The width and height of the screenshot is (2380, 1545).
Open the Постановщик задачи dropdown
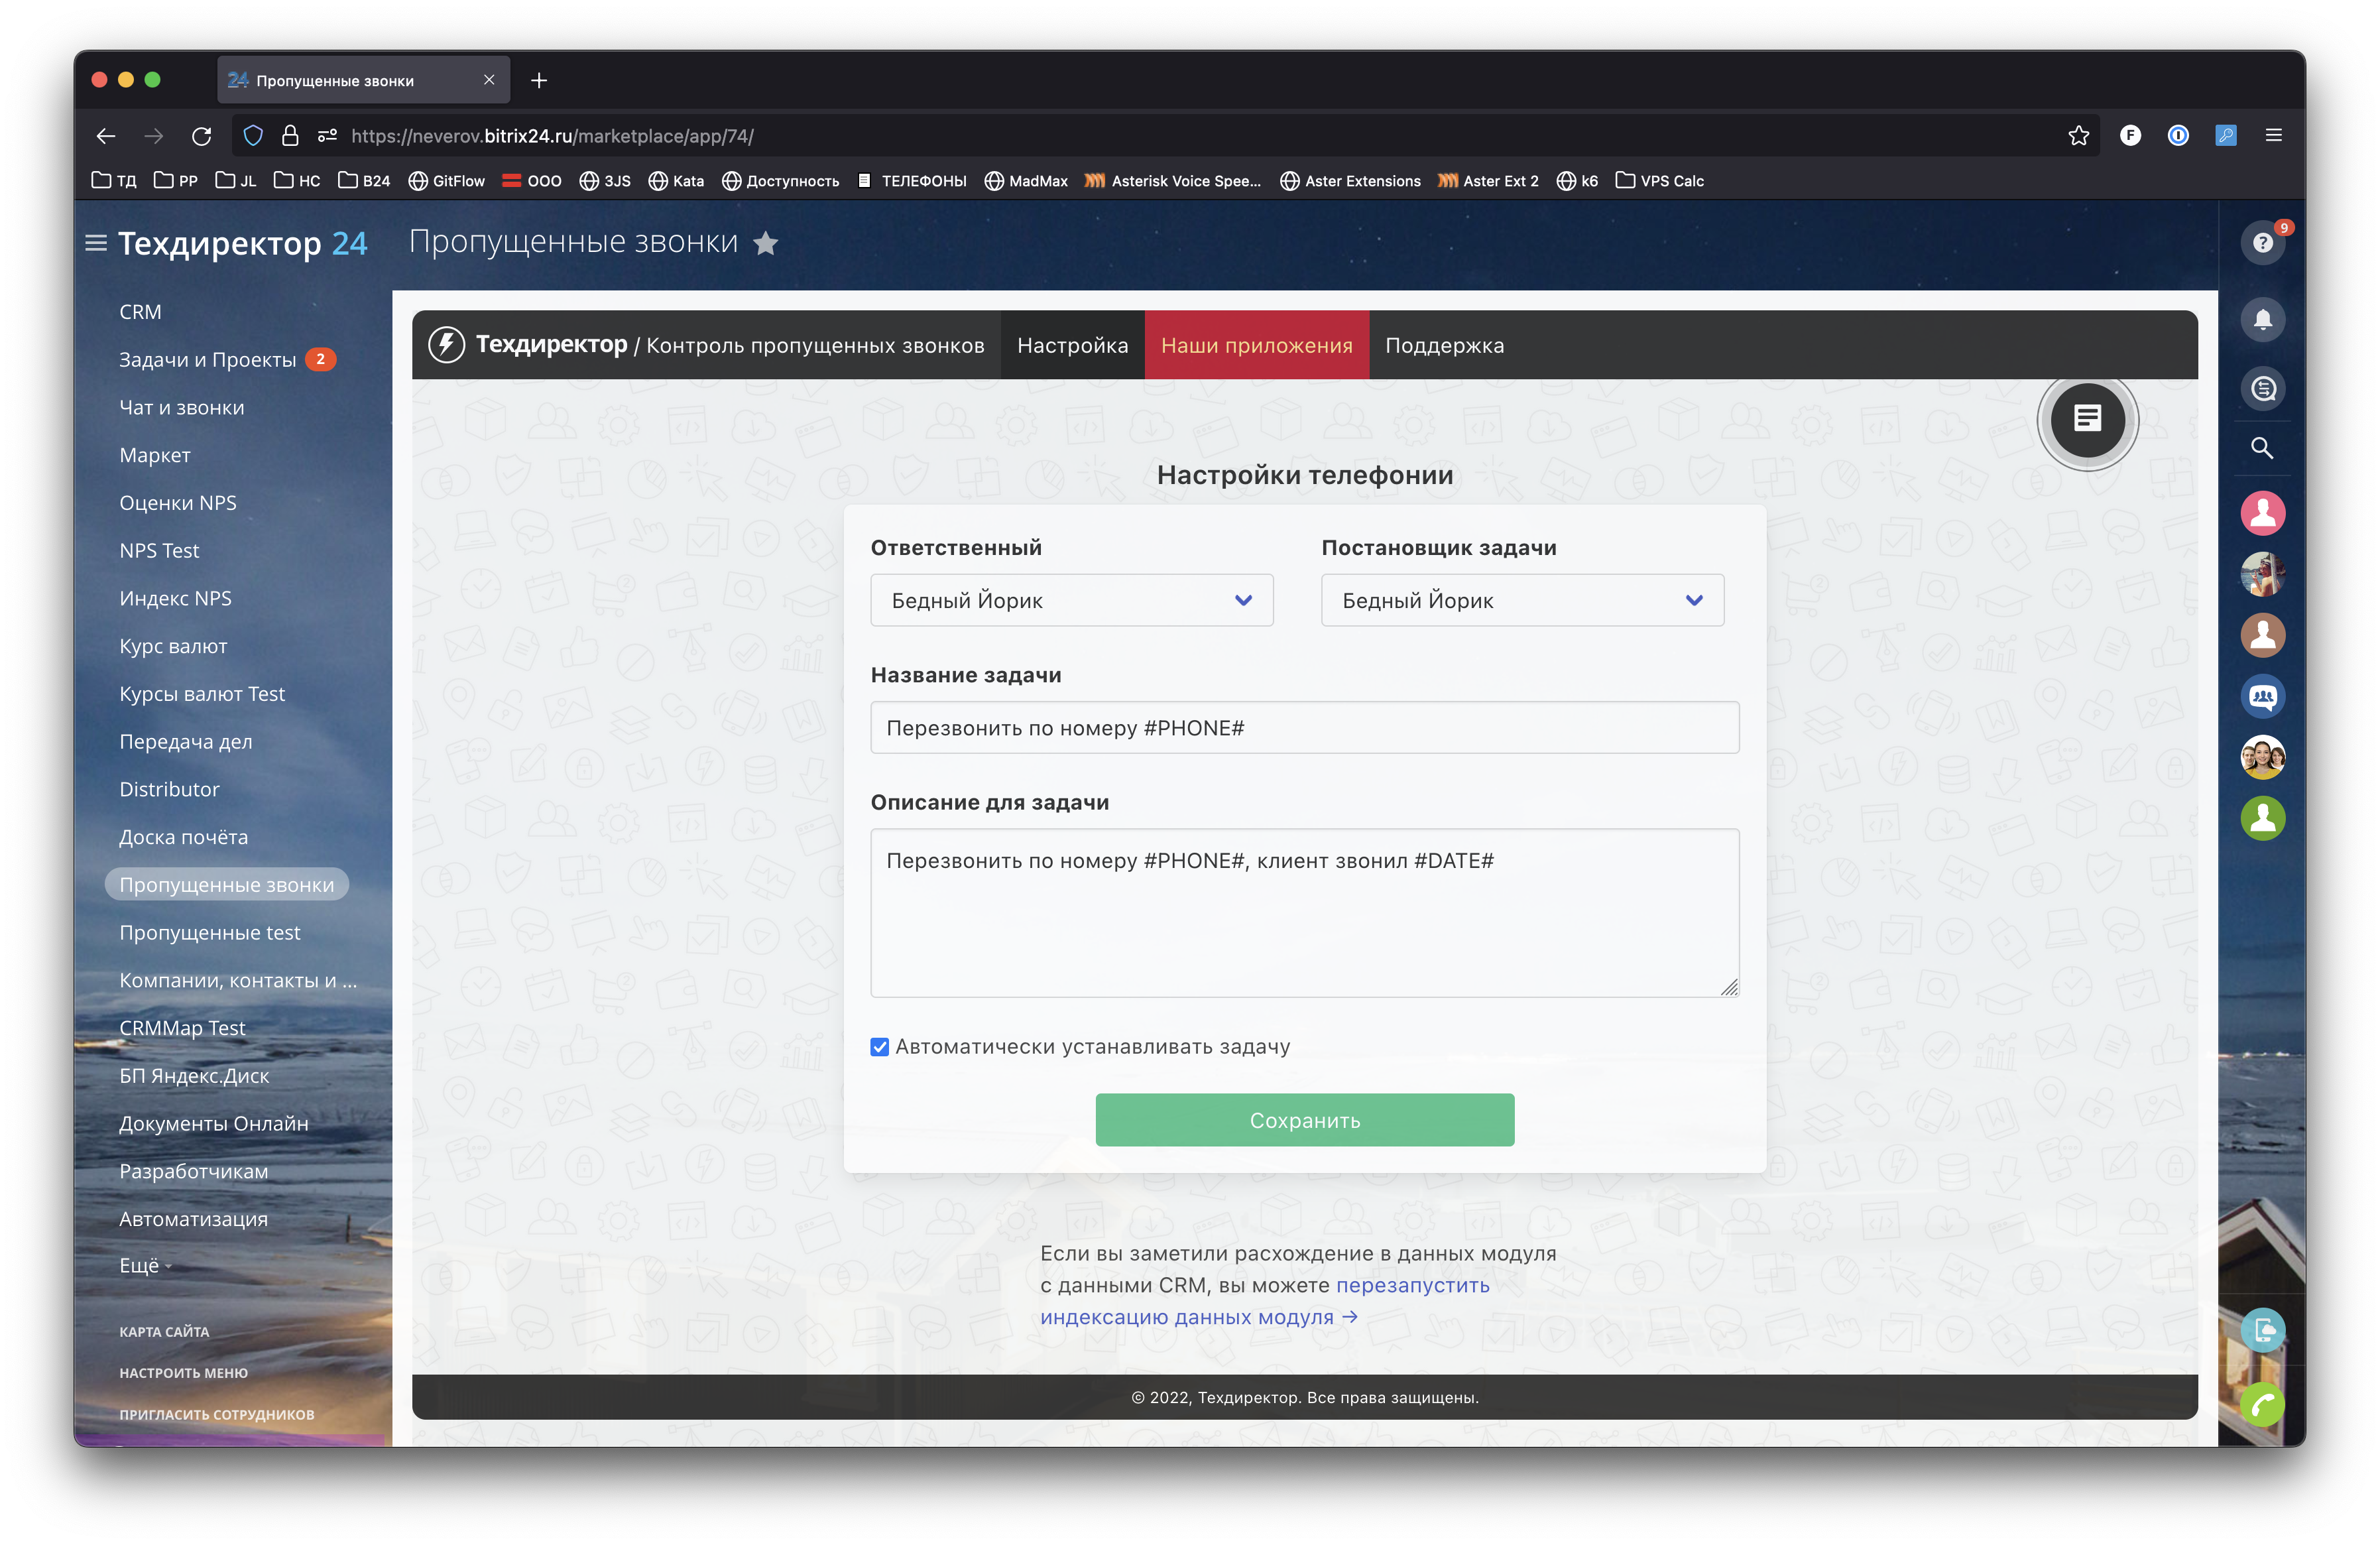(1522, 600)
